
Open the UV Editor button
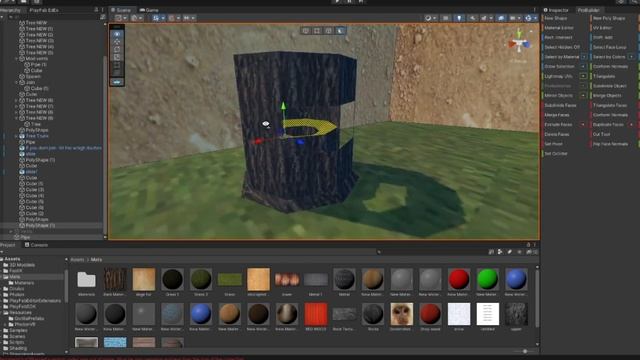602,28
